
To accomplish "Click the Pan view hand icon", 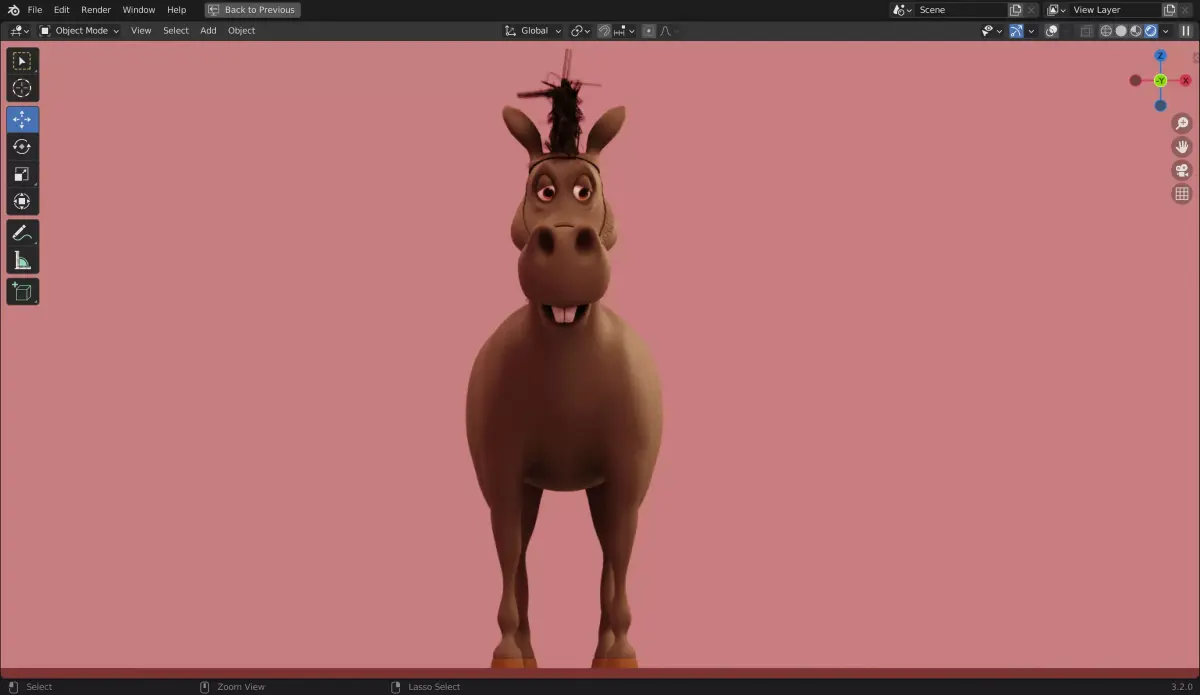I will tap(1182, 147).
